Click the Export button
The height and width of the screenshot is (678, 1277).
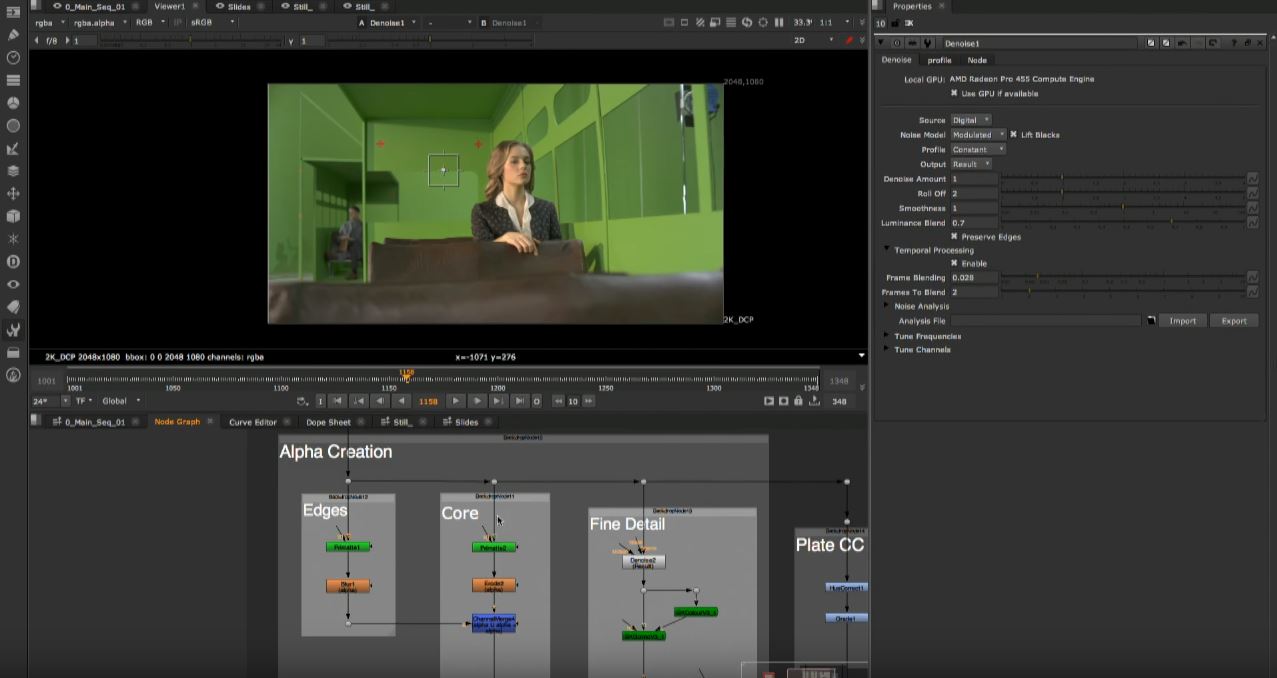tap(1234, 321)
